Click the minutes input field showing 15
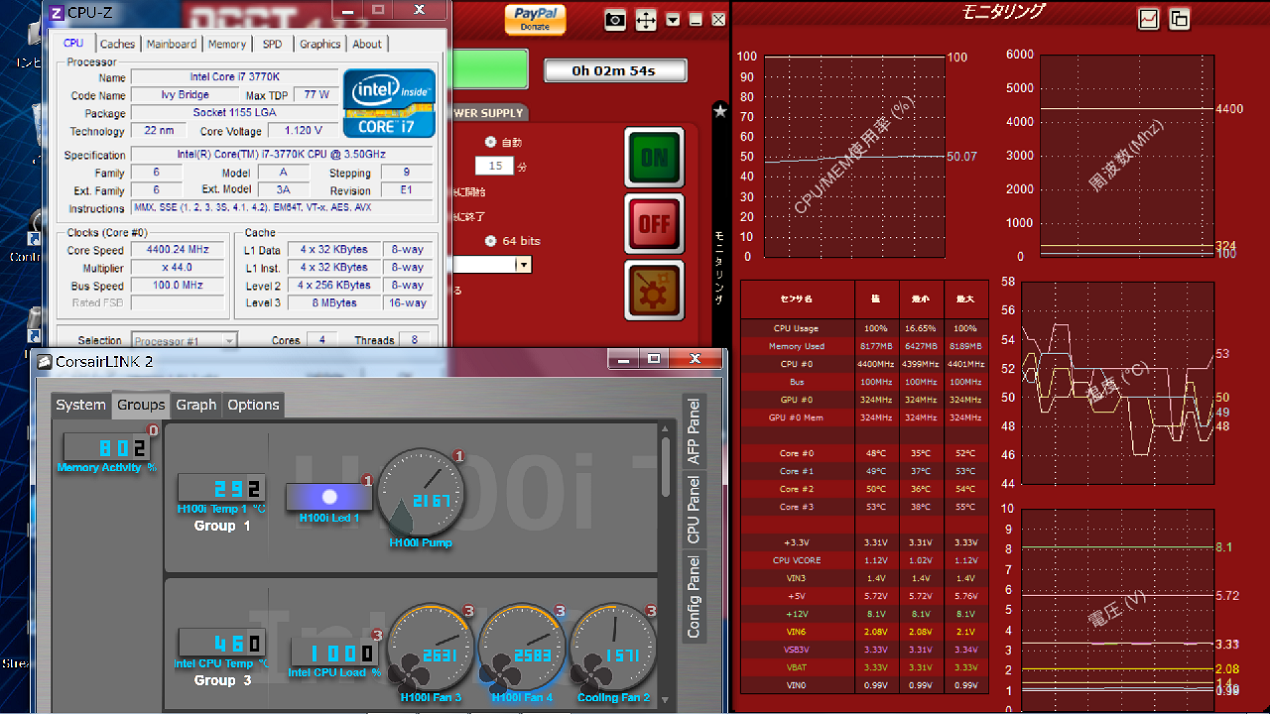This screenshot has width=1270, height=714. coord(494,166)
